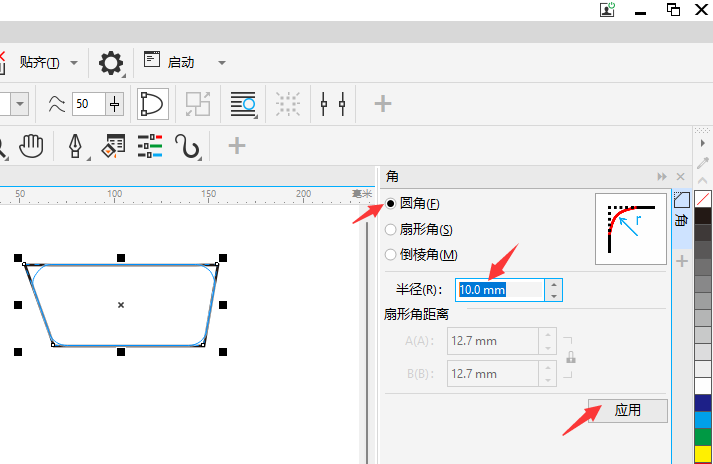
Task: Click the text wrap icon
Action: (243, 104)
